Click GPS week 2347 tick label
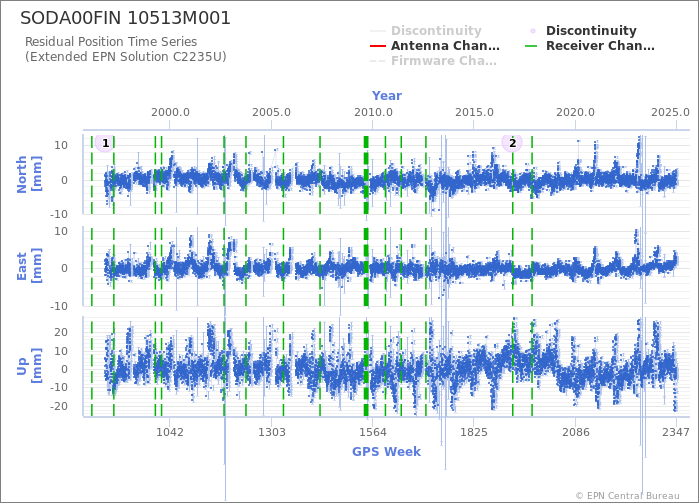 point(676,432)
